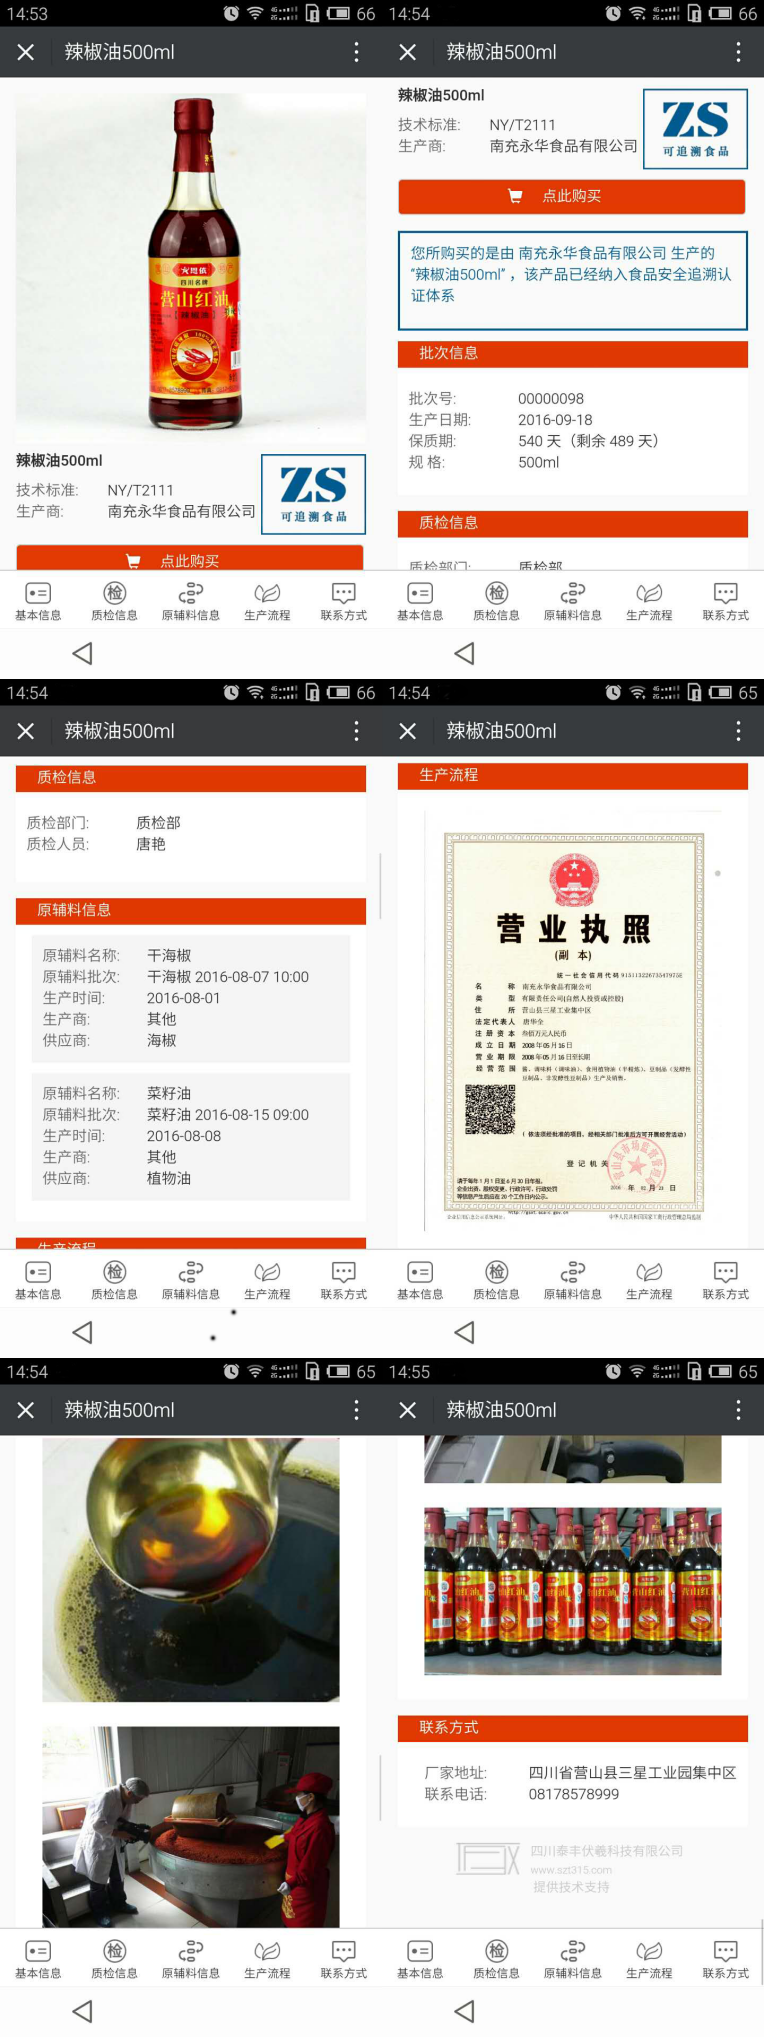This screenshot has width=764, height=2037.
Task: Tap 质检信息 icon under the workers photo
Action: pos(114,1958)
